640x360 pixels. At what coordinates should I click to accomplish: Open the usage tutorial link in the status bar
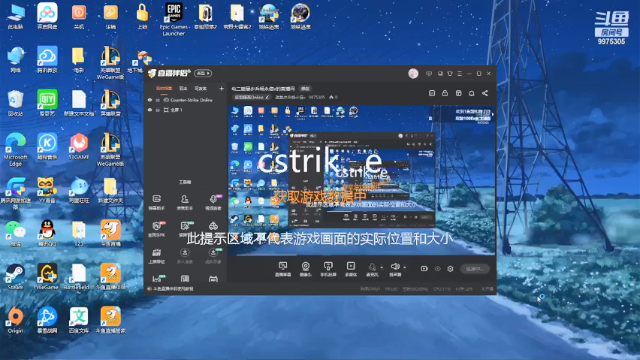coord(173,289)
